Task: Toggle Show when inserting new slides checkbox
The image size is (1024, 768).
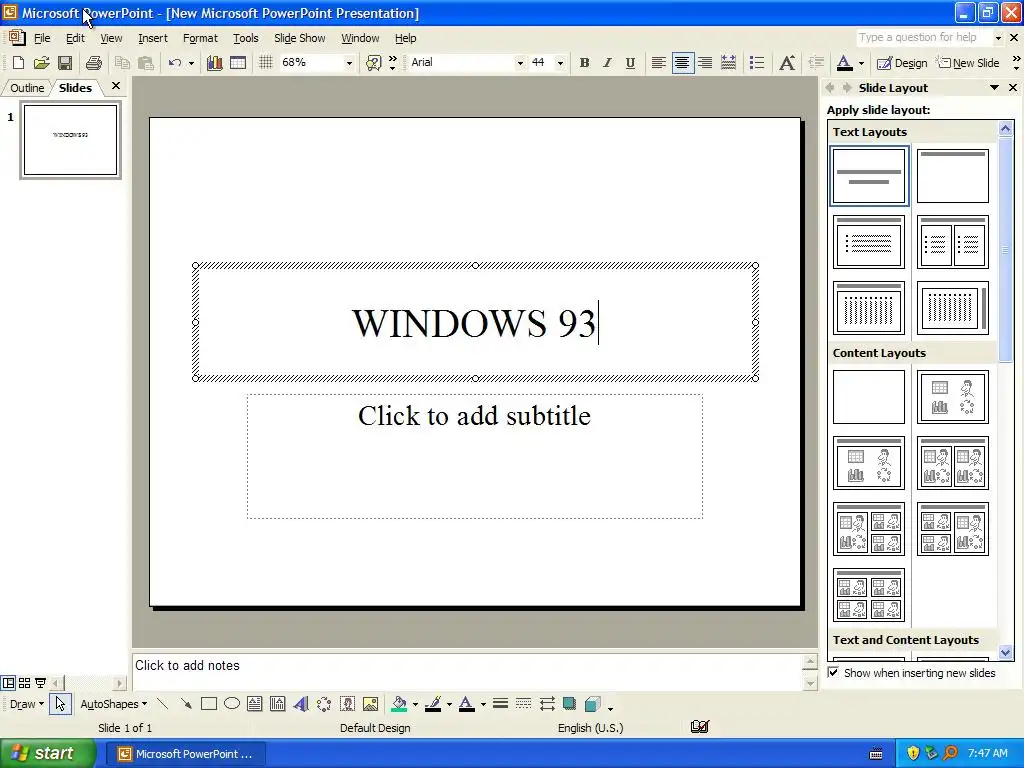Action: [833, 672]
